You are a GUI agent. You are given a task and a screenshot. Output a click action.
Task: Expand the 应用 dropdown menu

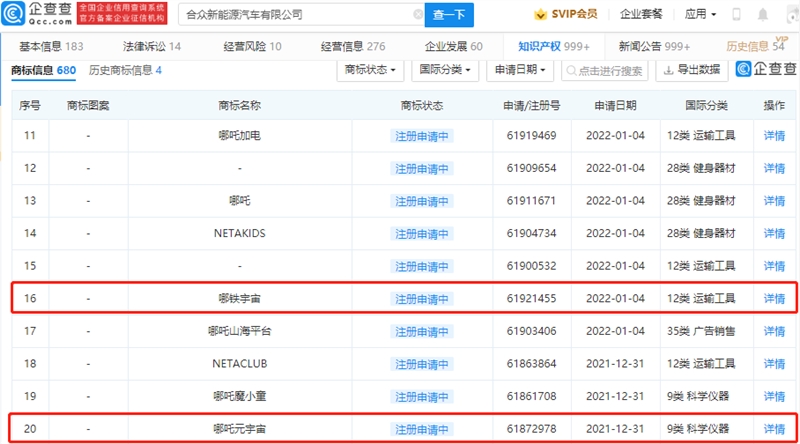click(700, 14)
